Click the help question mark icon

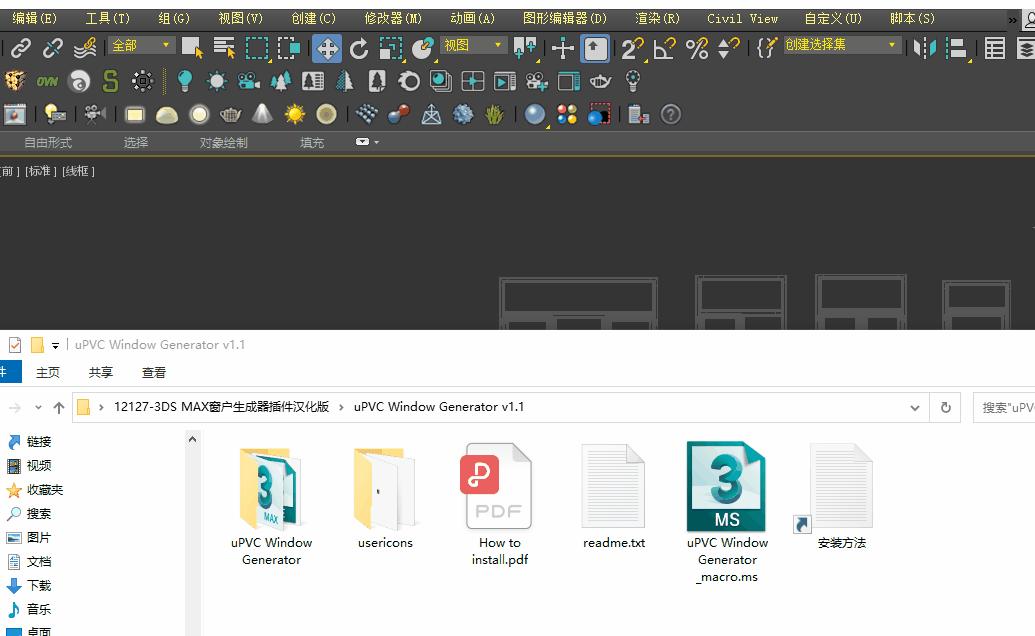pos(668,112)
